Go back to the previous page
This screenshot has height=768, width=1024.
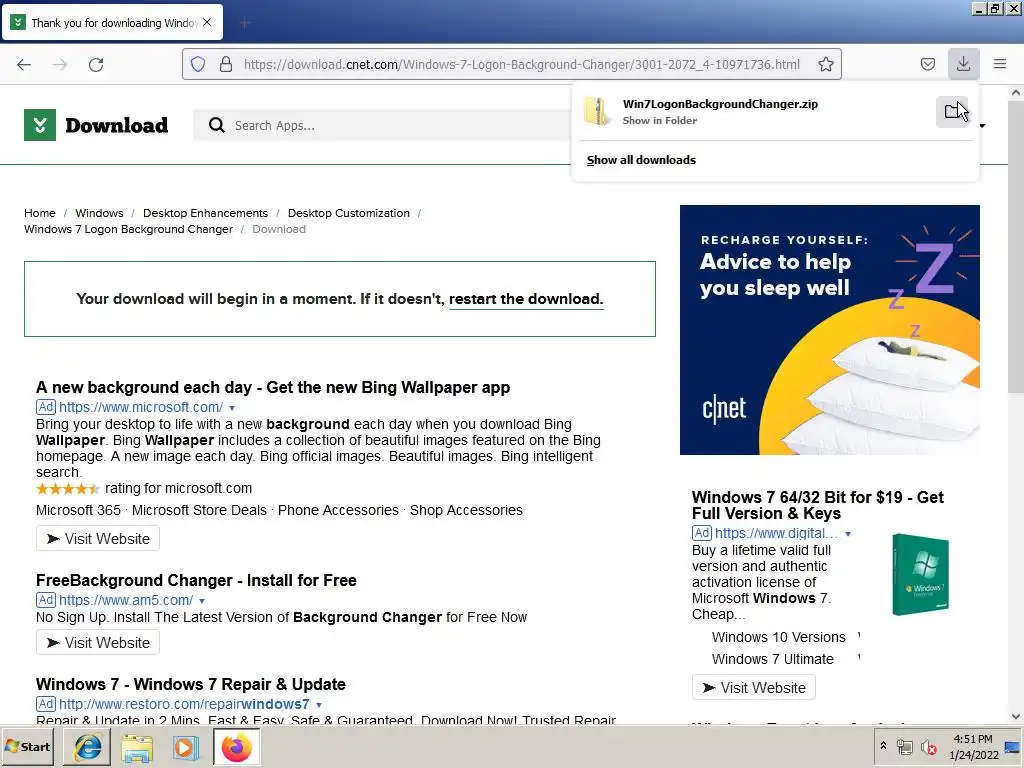coord(24,64)
